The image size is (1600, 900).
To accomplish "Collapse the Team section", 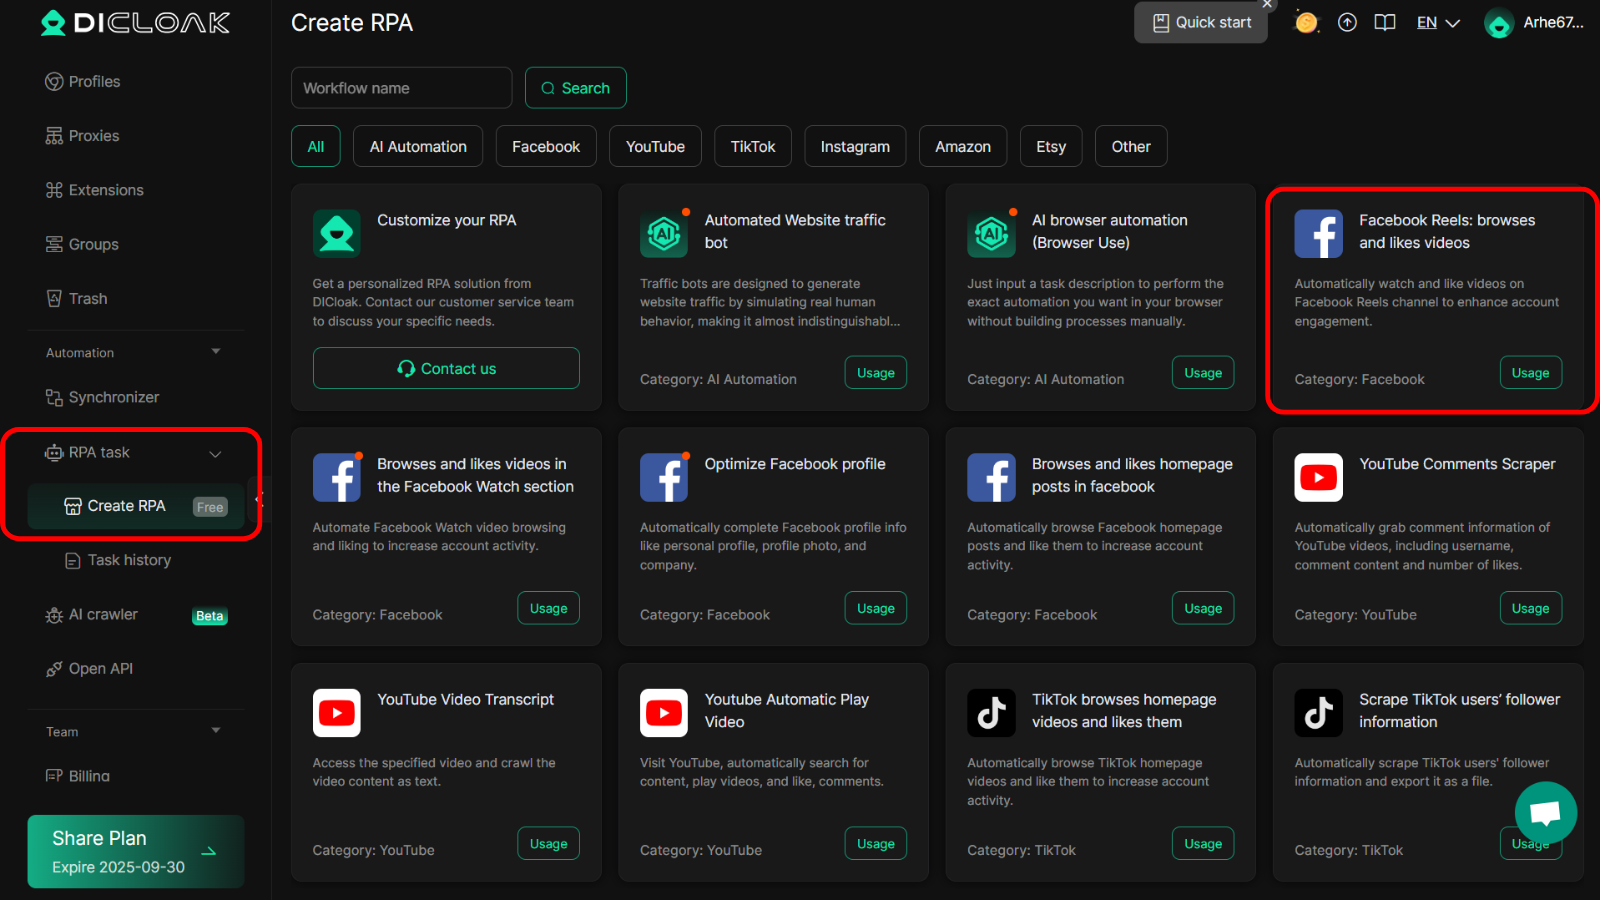I will (x=216, y=731).
